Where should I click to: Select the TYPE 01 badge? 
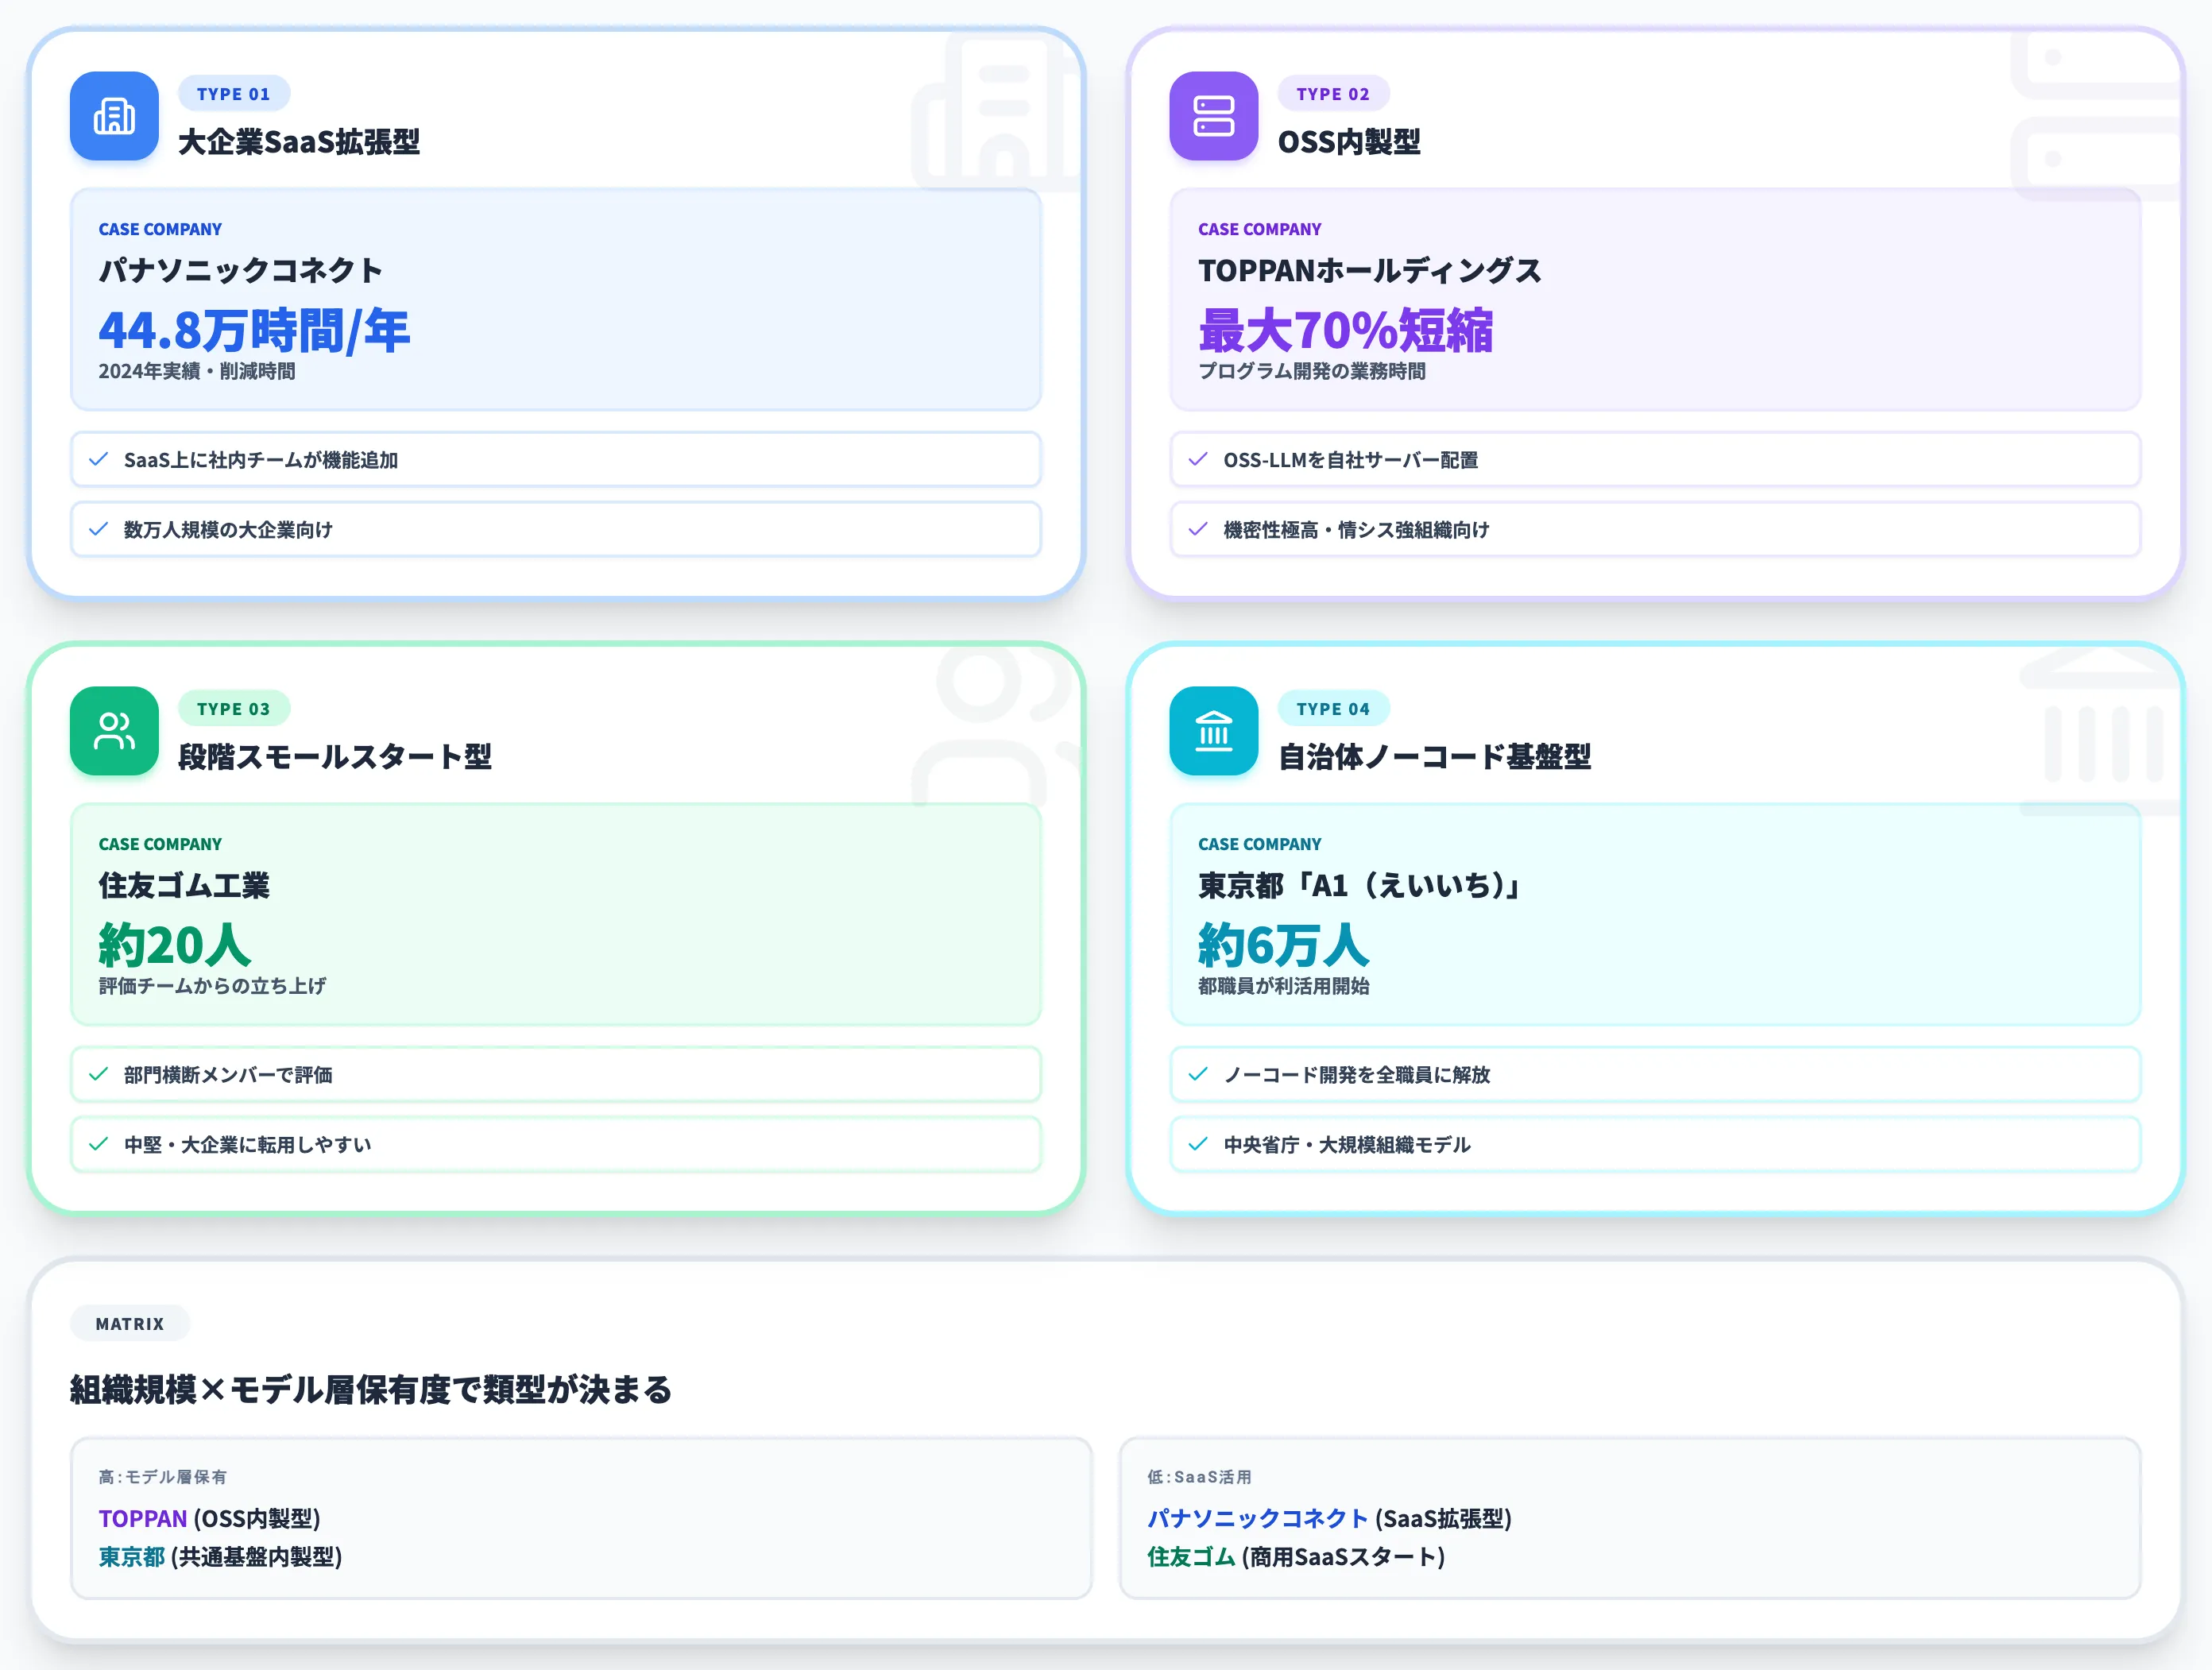pos(234,94)
